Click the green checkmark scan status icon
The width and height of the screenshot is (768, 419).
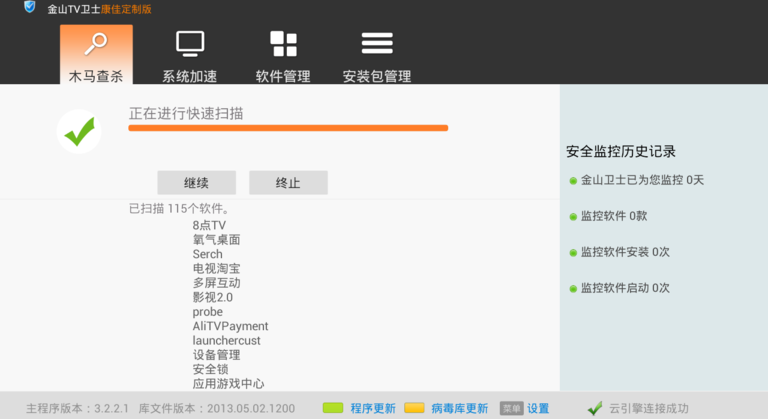(79, 131)
